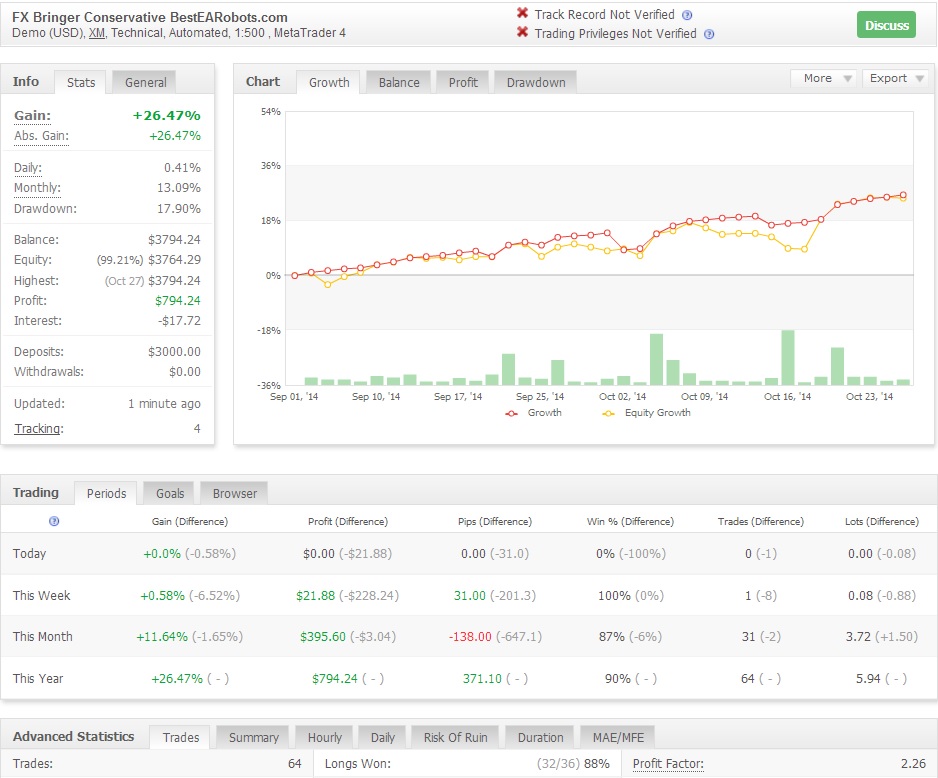Click the Gain label in Info panel
The width and height of the screenshot is (938, 778).
[x=32, y=115]
